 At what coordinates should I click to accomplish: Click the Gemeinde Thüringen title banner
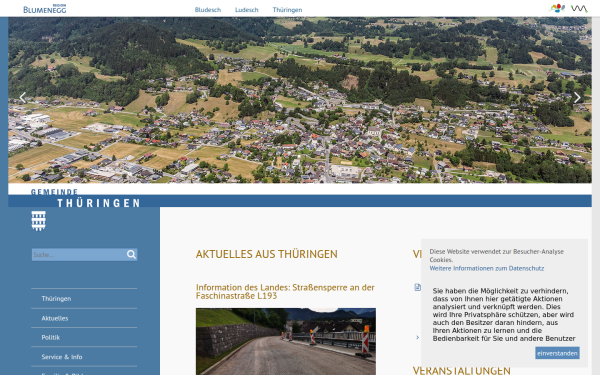coord(86,198)
